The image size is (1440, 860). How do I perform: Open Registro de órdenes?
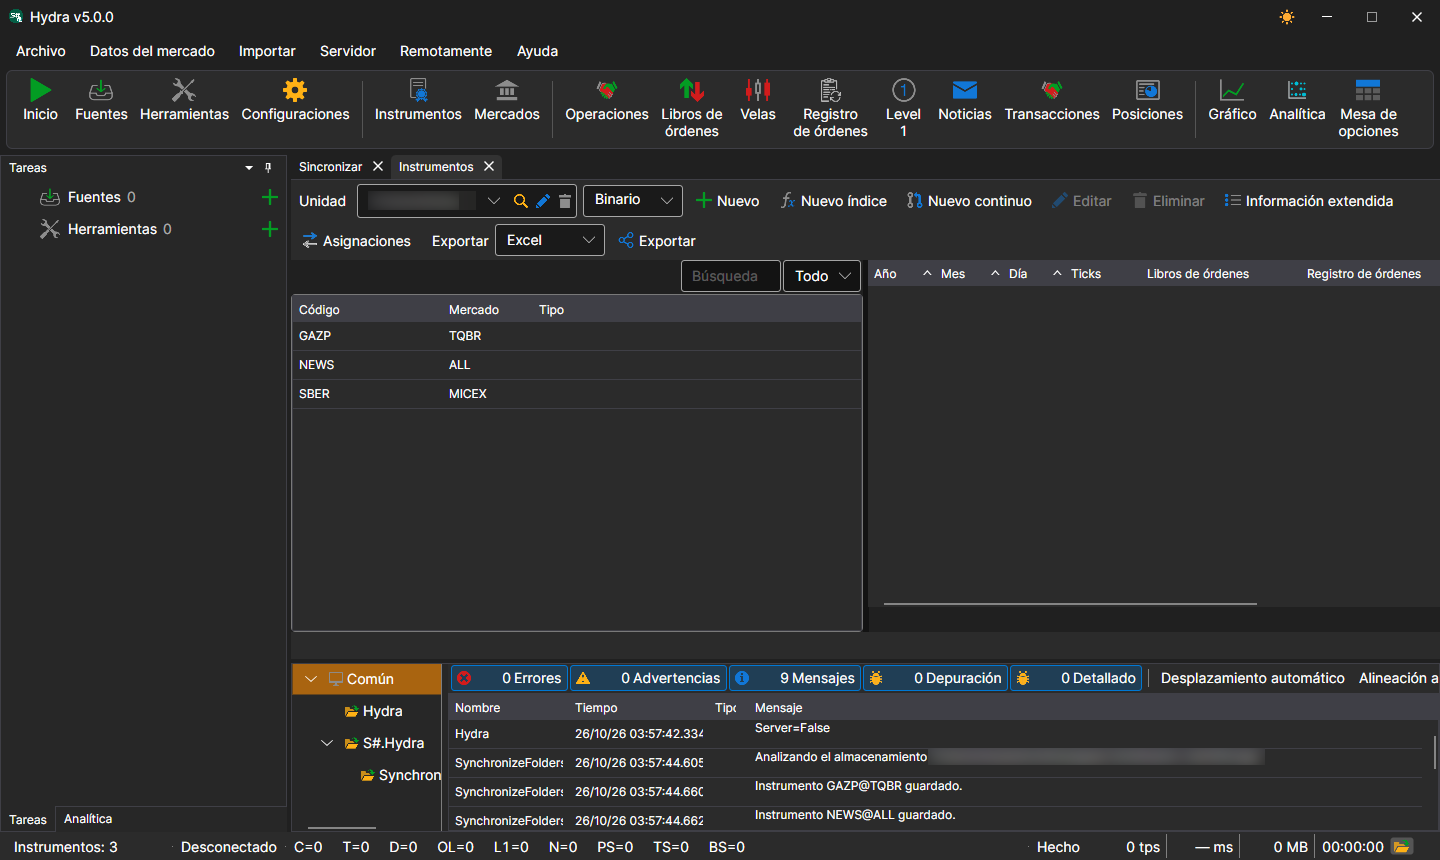[x=830, y=108]
